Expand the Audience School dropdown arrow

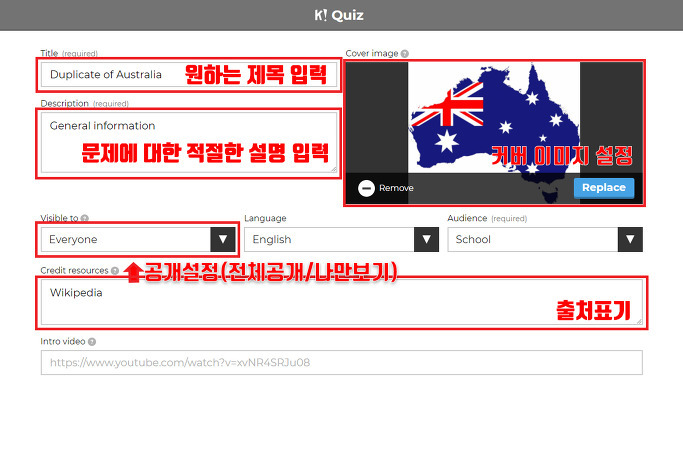click(630, 239)
